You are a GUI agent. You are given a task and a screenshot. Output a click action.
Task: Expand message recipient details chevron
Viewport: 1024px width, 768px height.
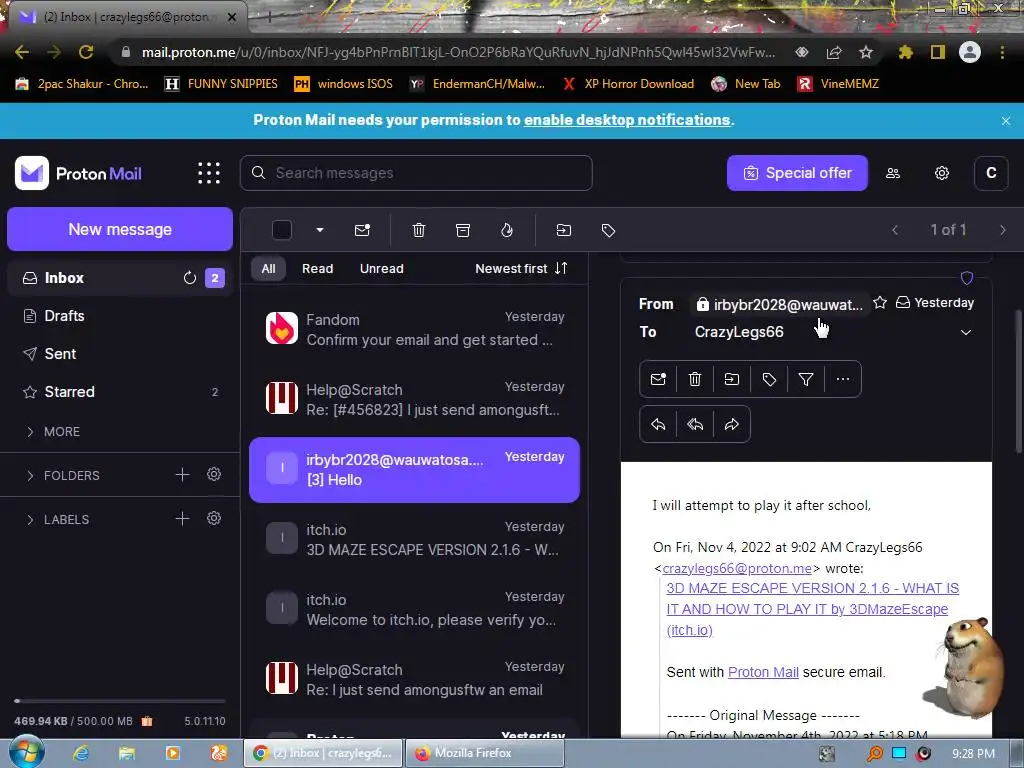(966, 332)
